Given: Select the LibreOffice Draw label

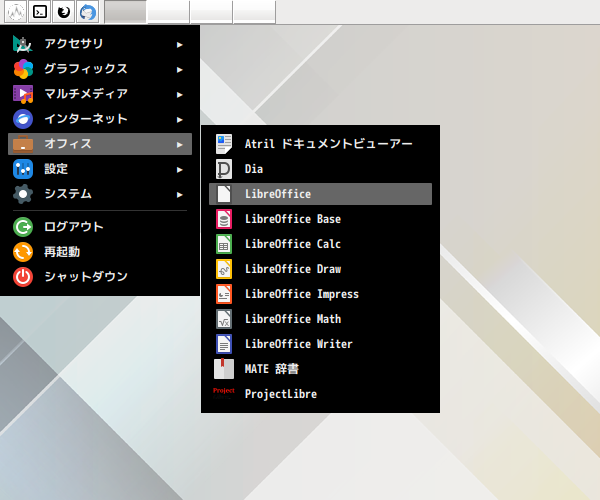Looking at the screenshot, I should (293, 269).
